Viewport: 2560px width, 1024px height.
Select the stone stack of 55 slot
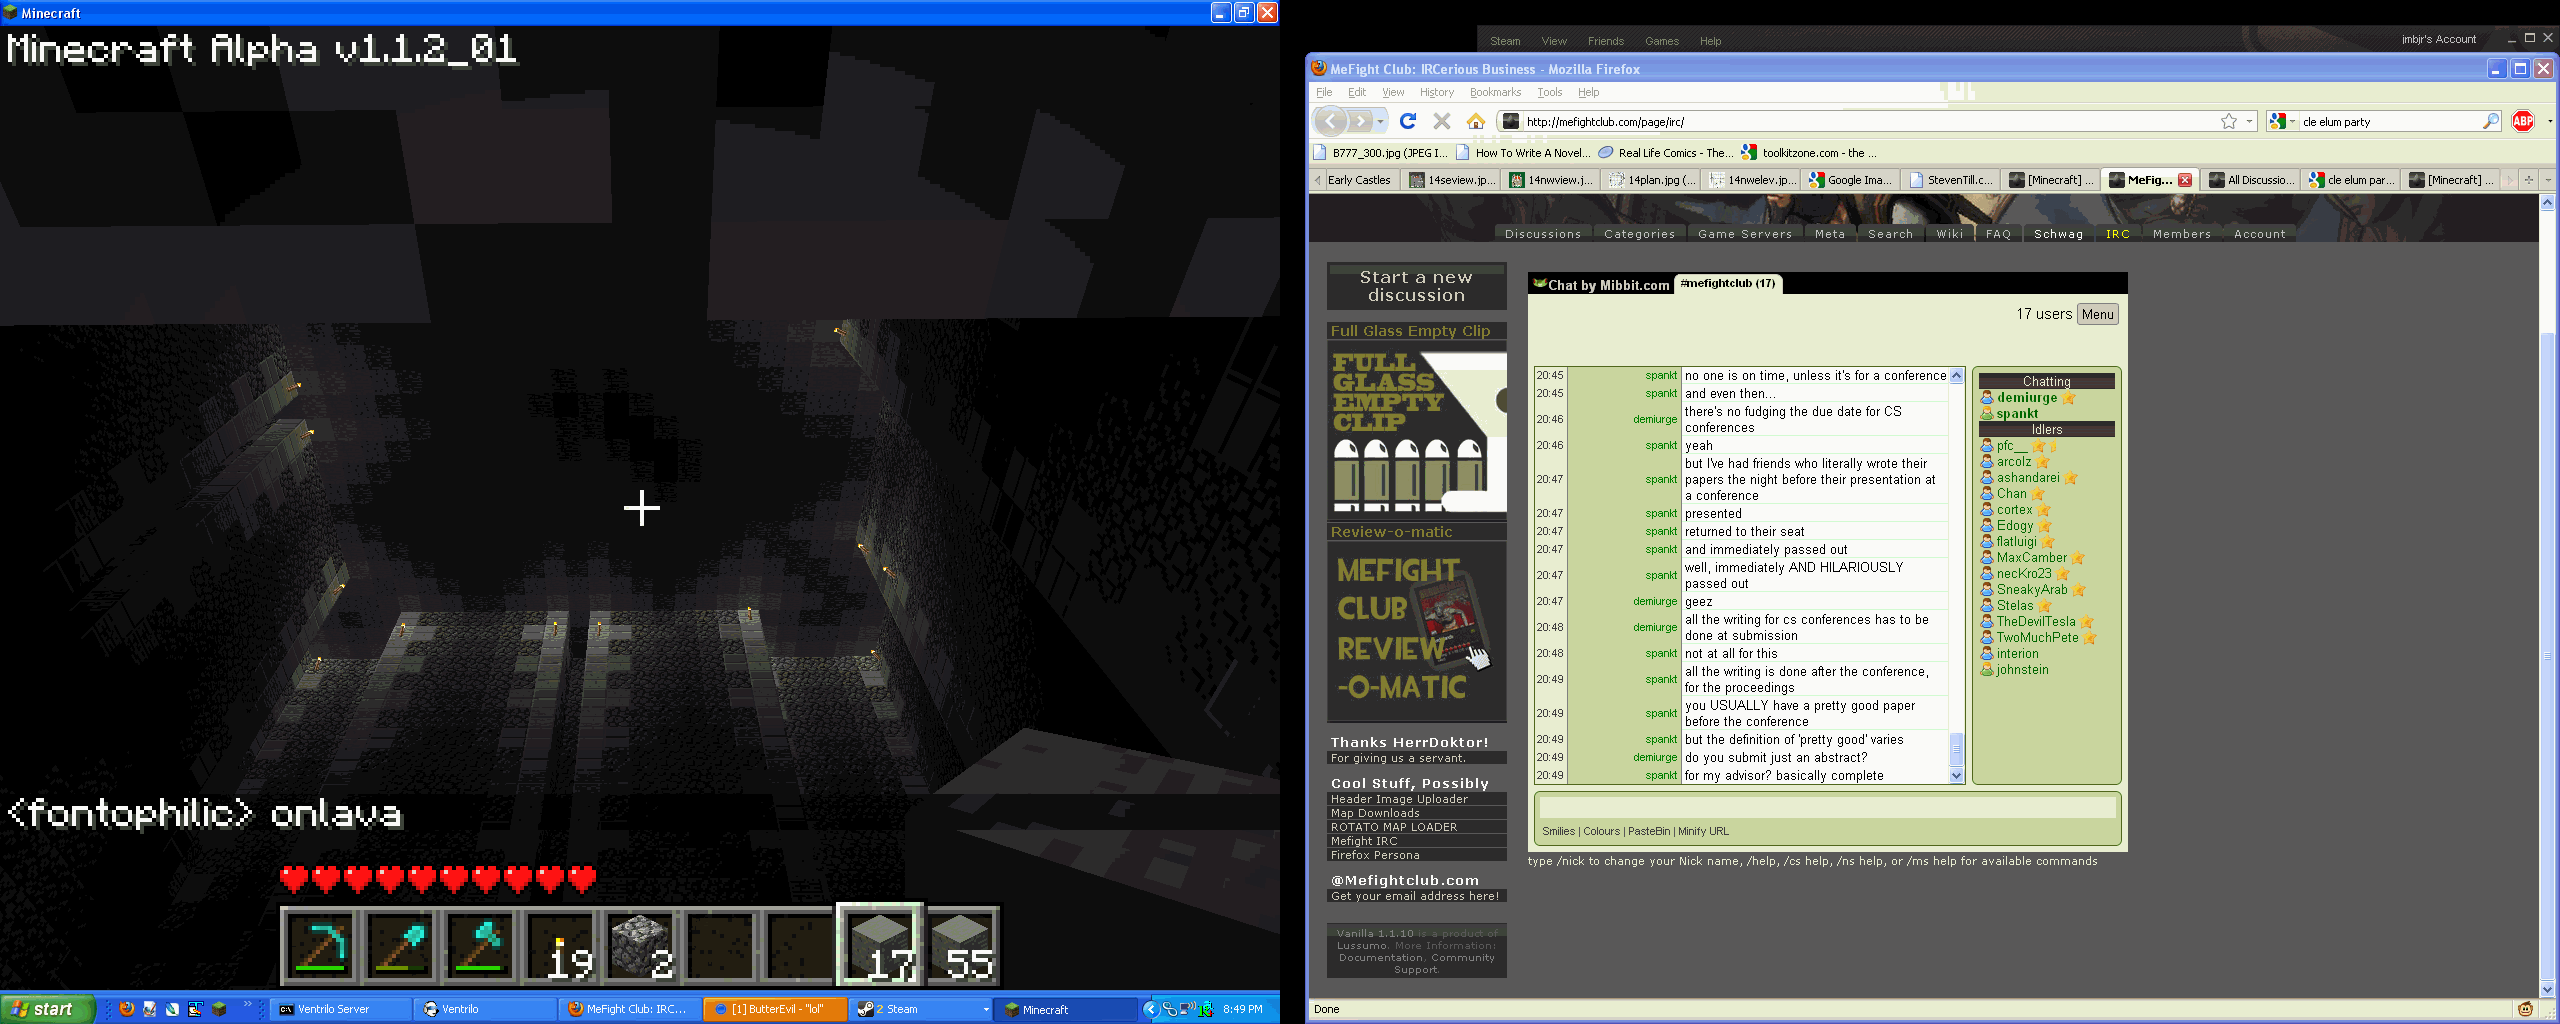pos(960,945)
